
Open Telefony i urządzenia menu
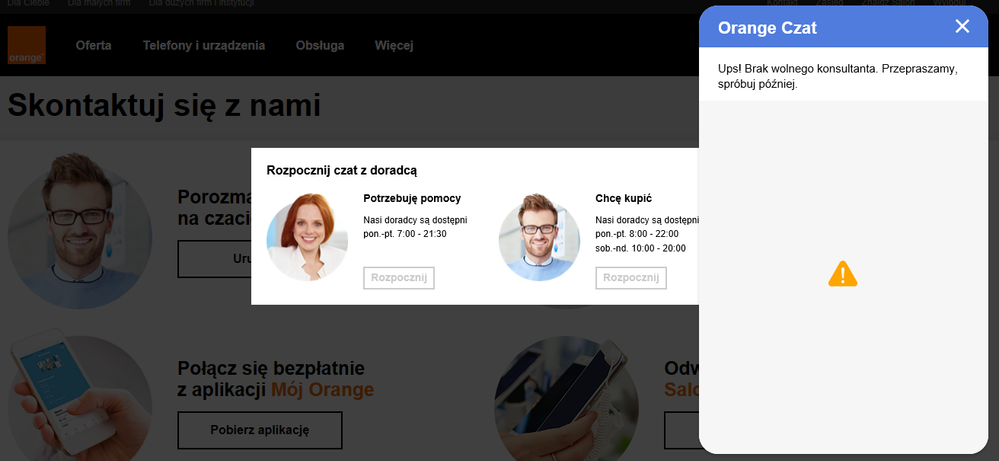(x=204, y=46)
